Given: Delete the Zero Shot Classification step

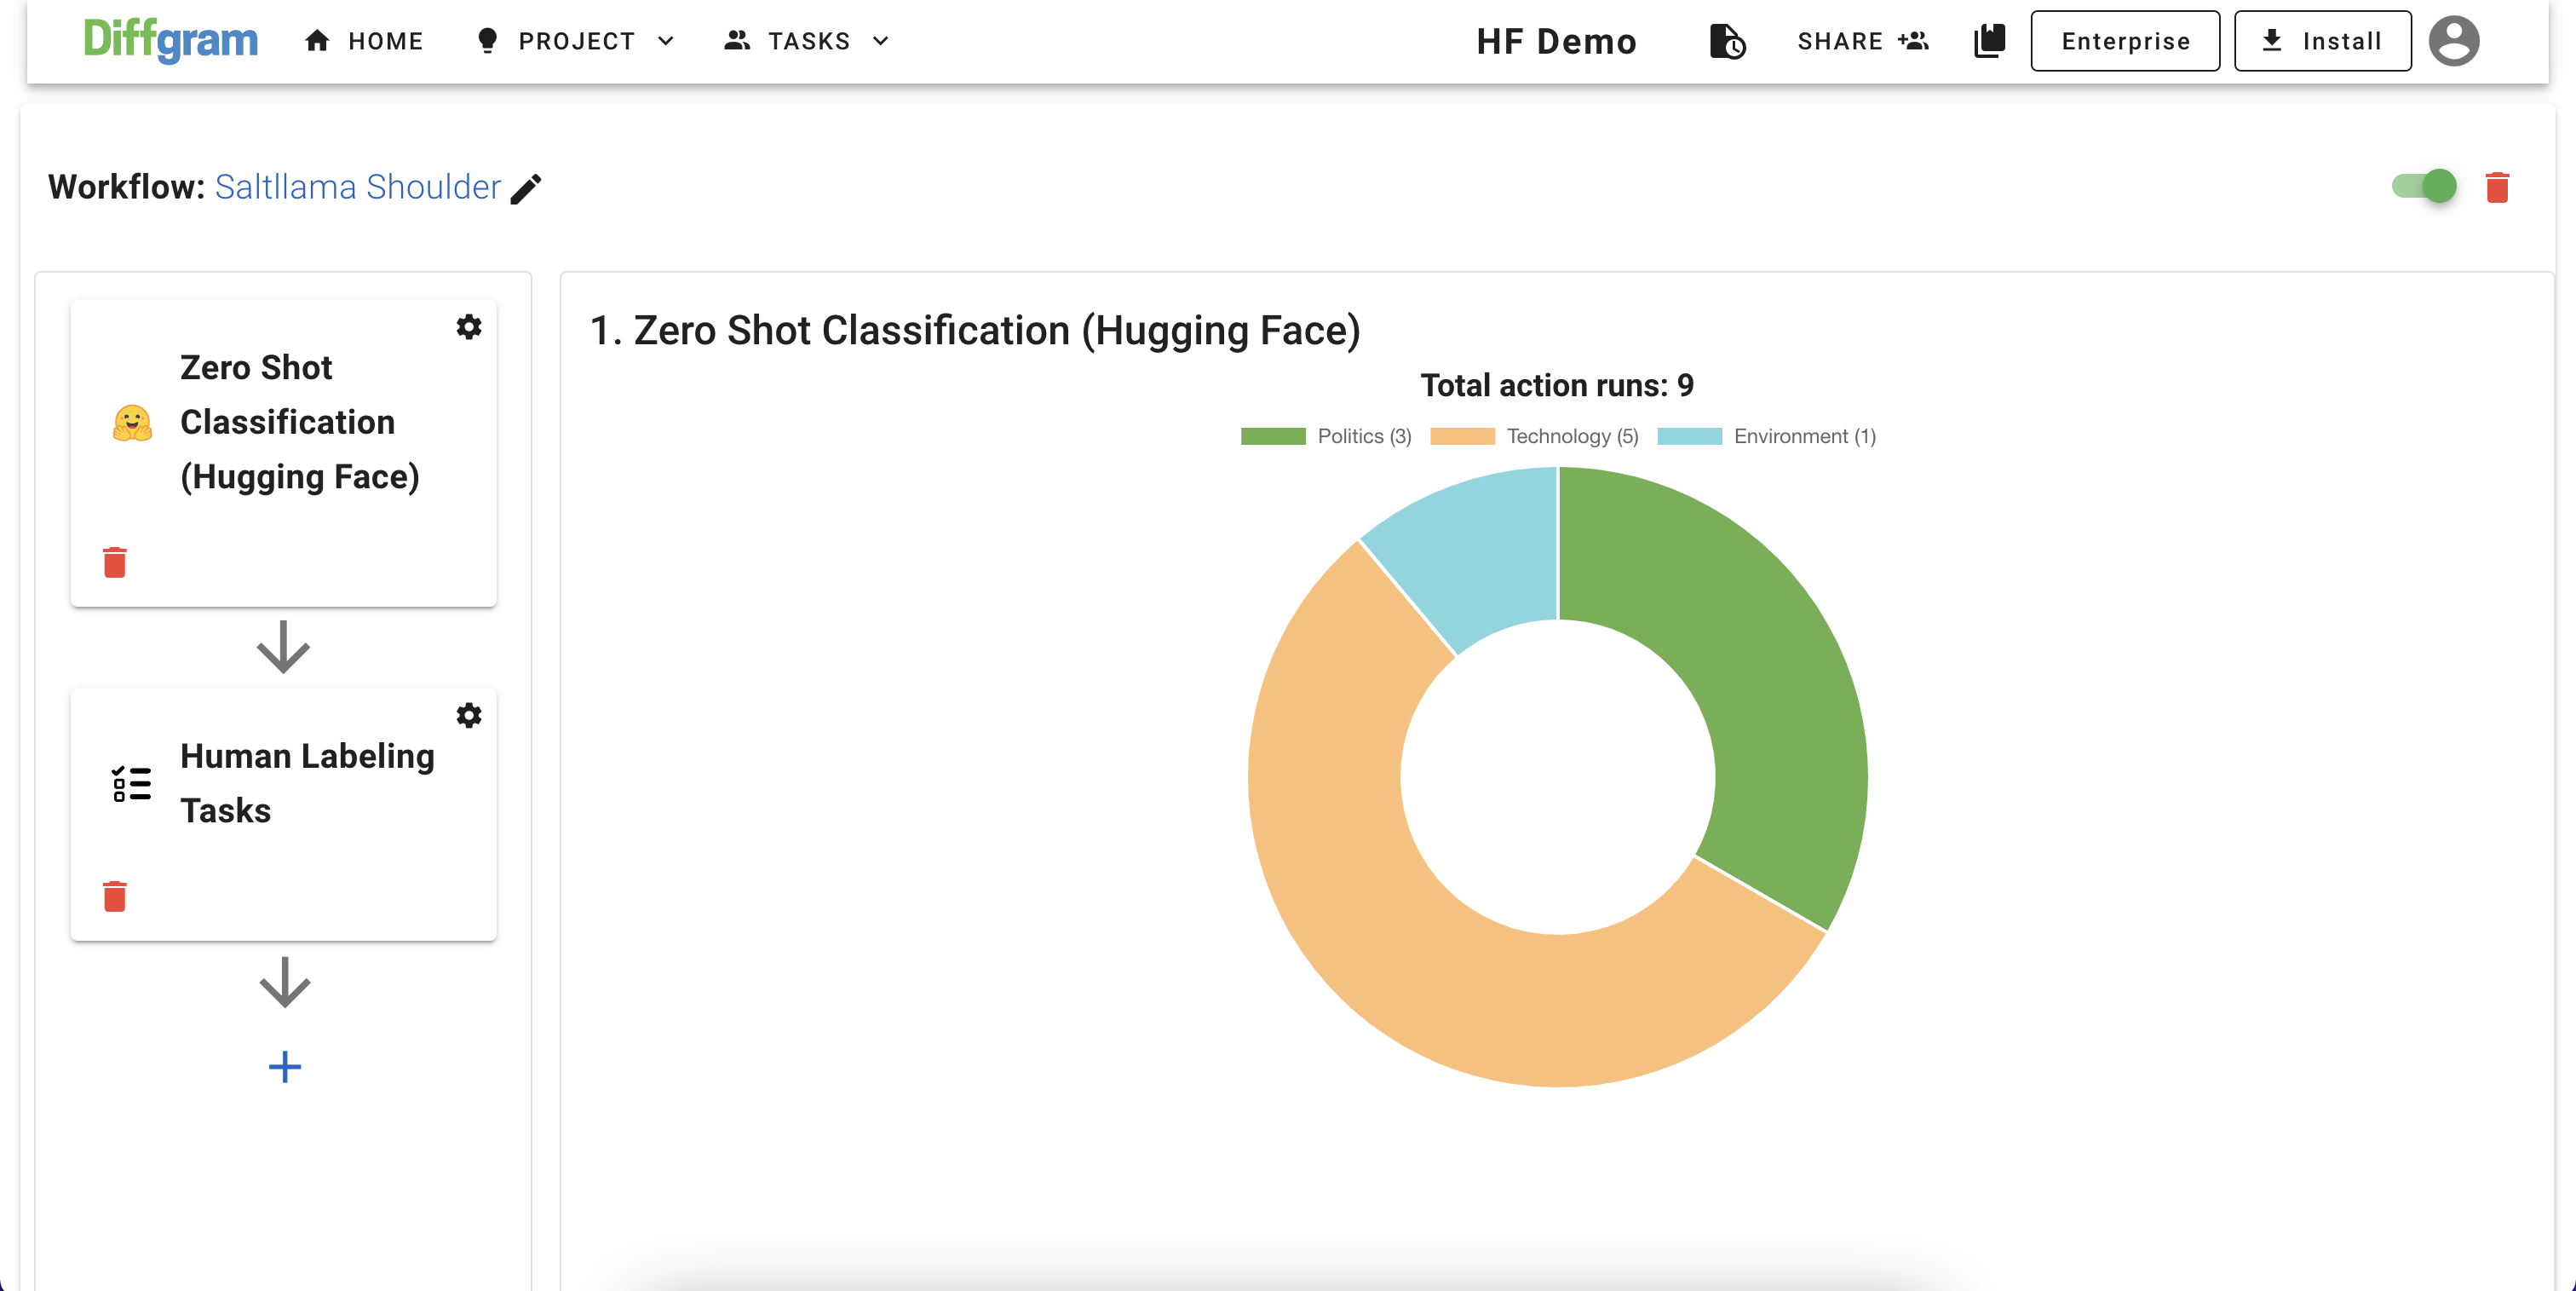Looking at the screenshot, I should 115,563.
